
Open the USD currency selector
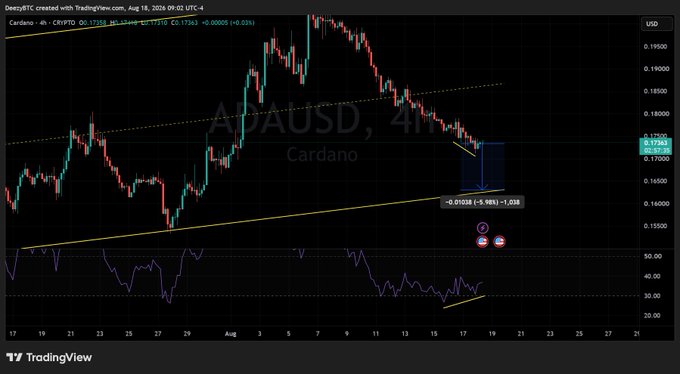click(x=657, y=24)
